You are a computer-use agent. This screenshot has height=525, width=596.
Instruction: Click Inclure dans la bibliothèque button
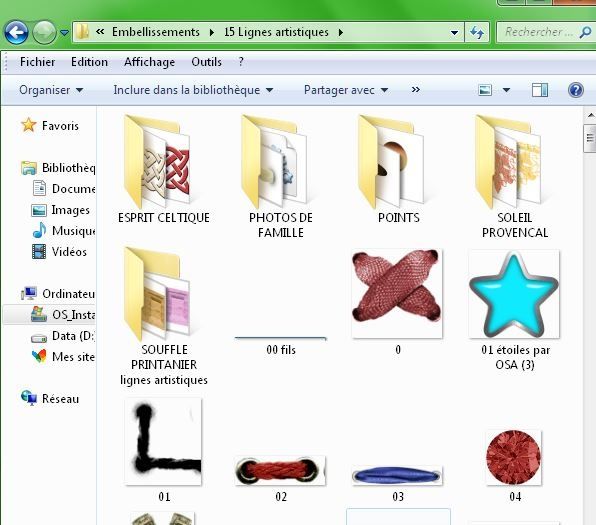[193, 90]
